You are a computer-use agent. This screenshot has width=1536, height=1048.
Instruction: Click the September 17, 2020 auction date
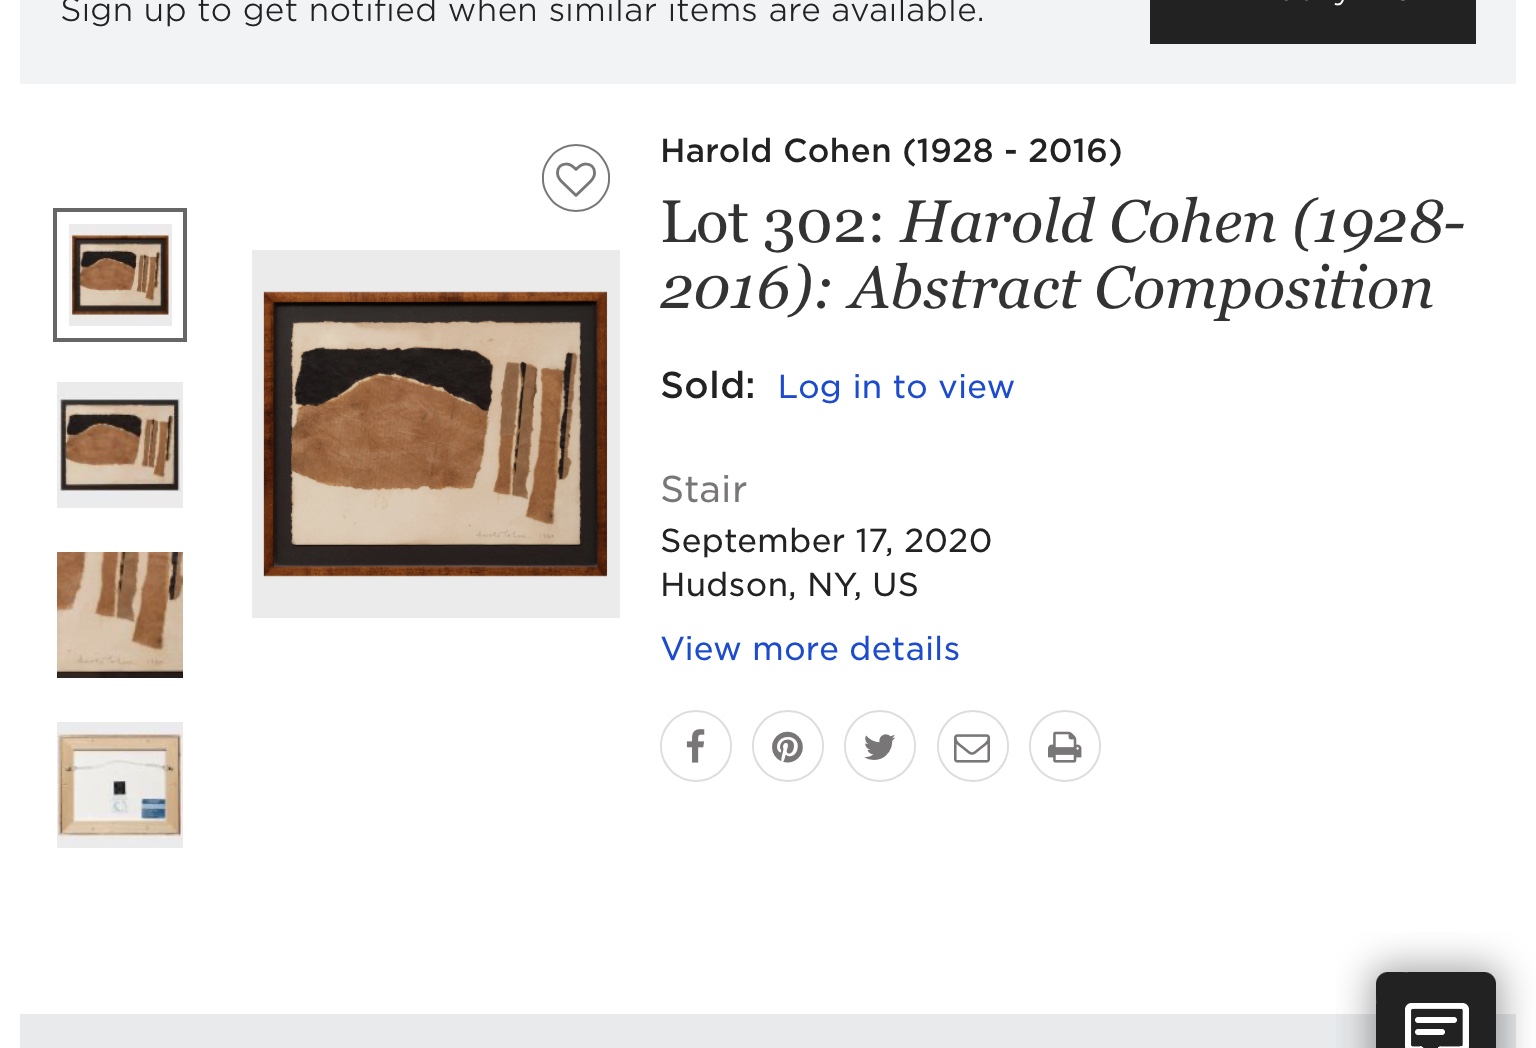pyautogui.click(x=826, y=541)
